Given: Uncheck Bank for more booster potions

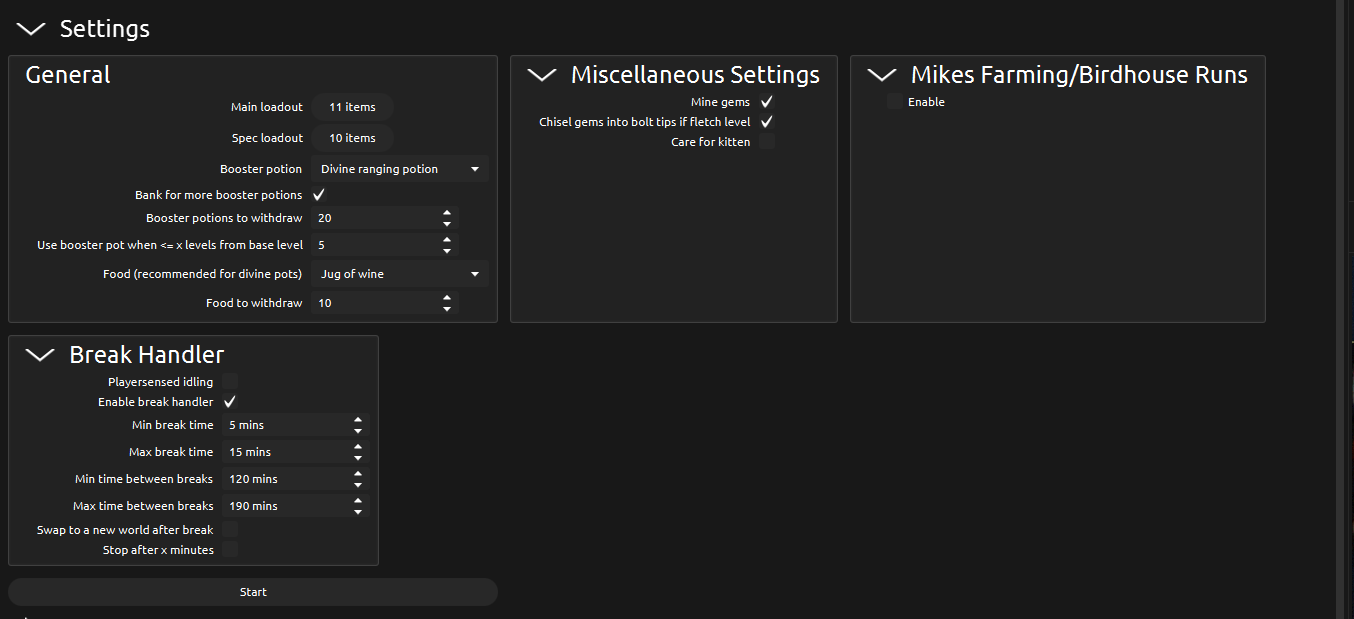Looking at the screenshot, I should click(x=319, y=195).
